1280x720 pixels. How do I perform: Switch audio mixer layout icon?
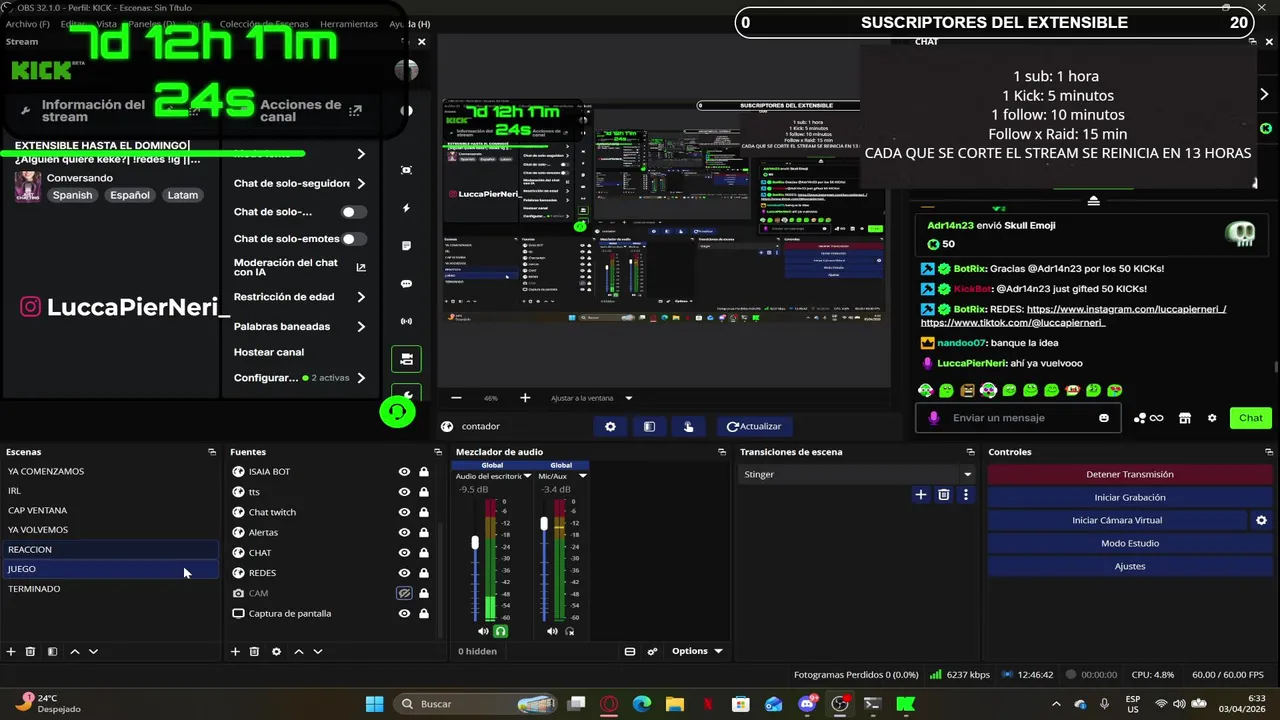[630, 651]
